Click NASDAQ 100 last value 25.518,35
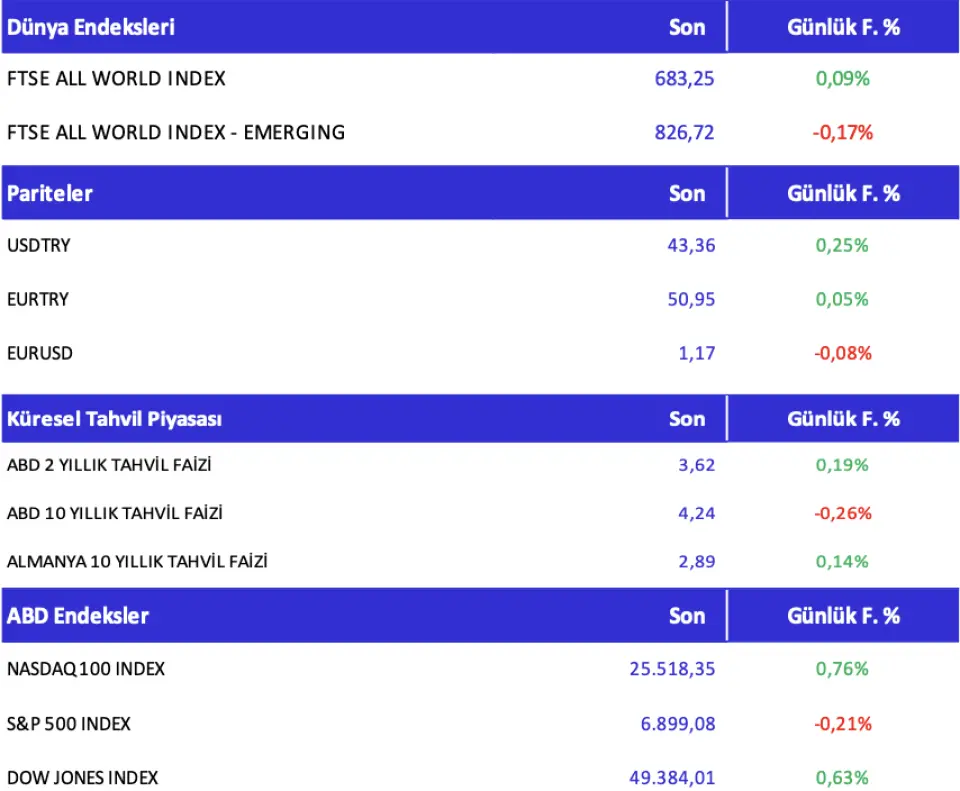This screenshot has height=791, width=960. (672, 669)
